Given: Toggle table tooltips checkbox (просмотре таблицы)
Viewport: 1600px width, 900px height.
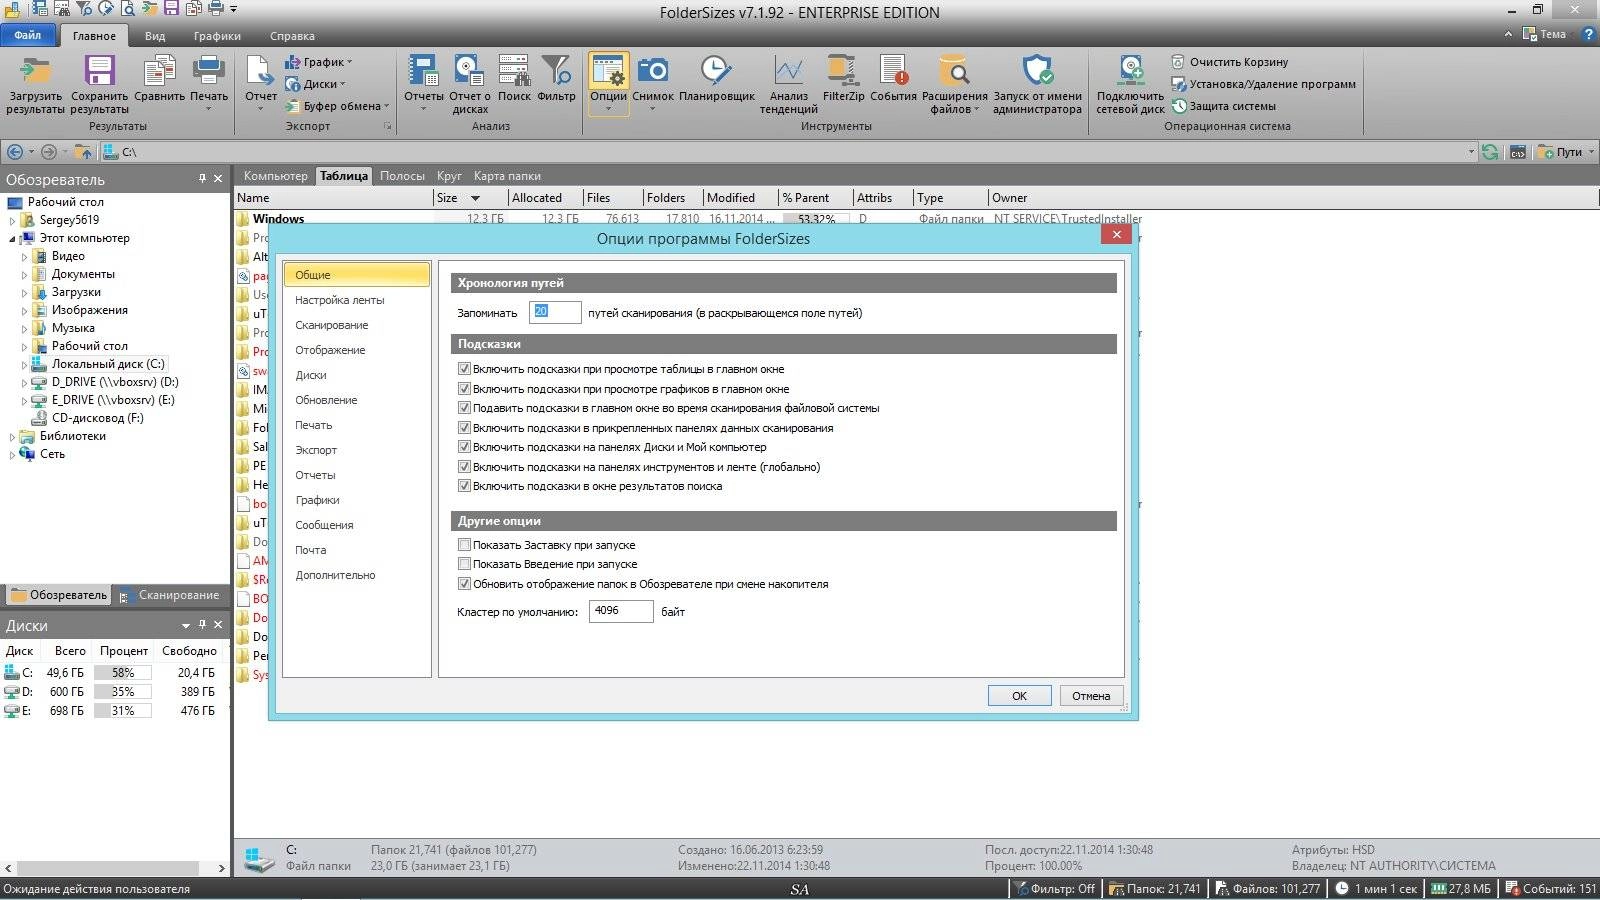Looking at the screenshot, I should pyautogui.click(x=464, y=369).
